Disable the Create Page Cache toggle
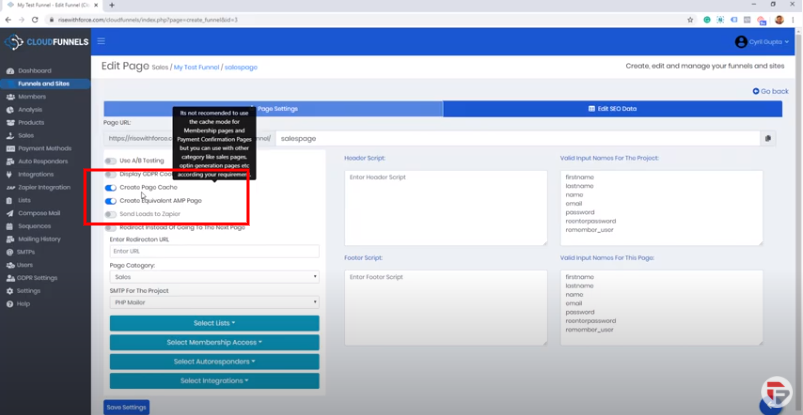Image resolution: width=803 pixels, height=415 pixels. pos(110,187)
